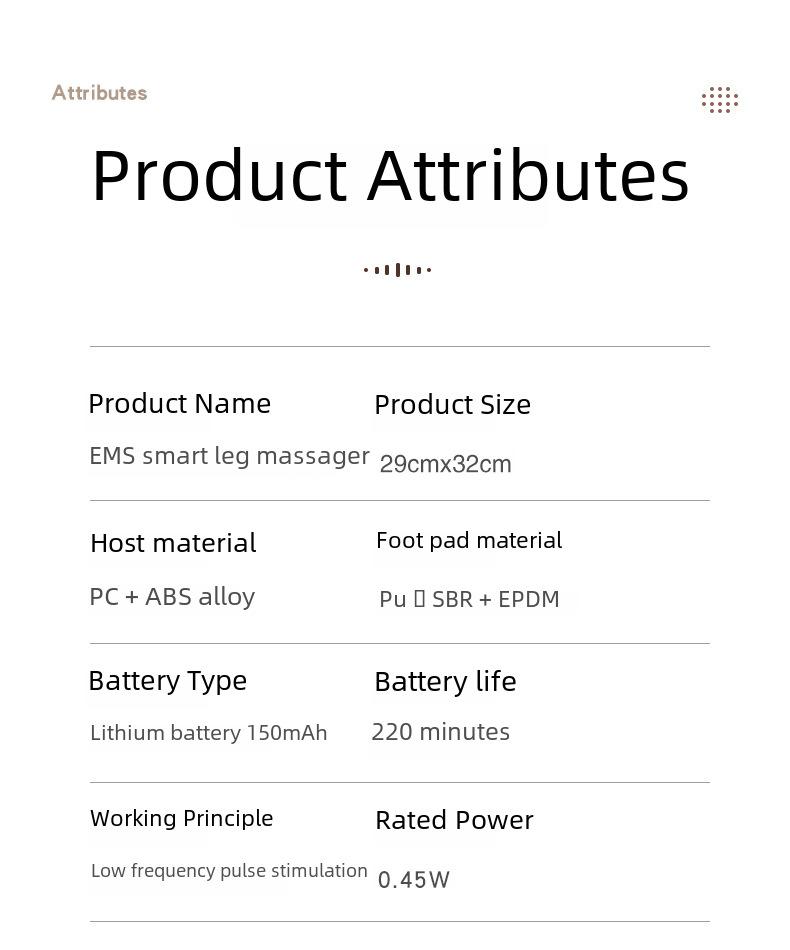Select the "Battery Type" label
The image size is (790, 950).
tap(168, 681)
